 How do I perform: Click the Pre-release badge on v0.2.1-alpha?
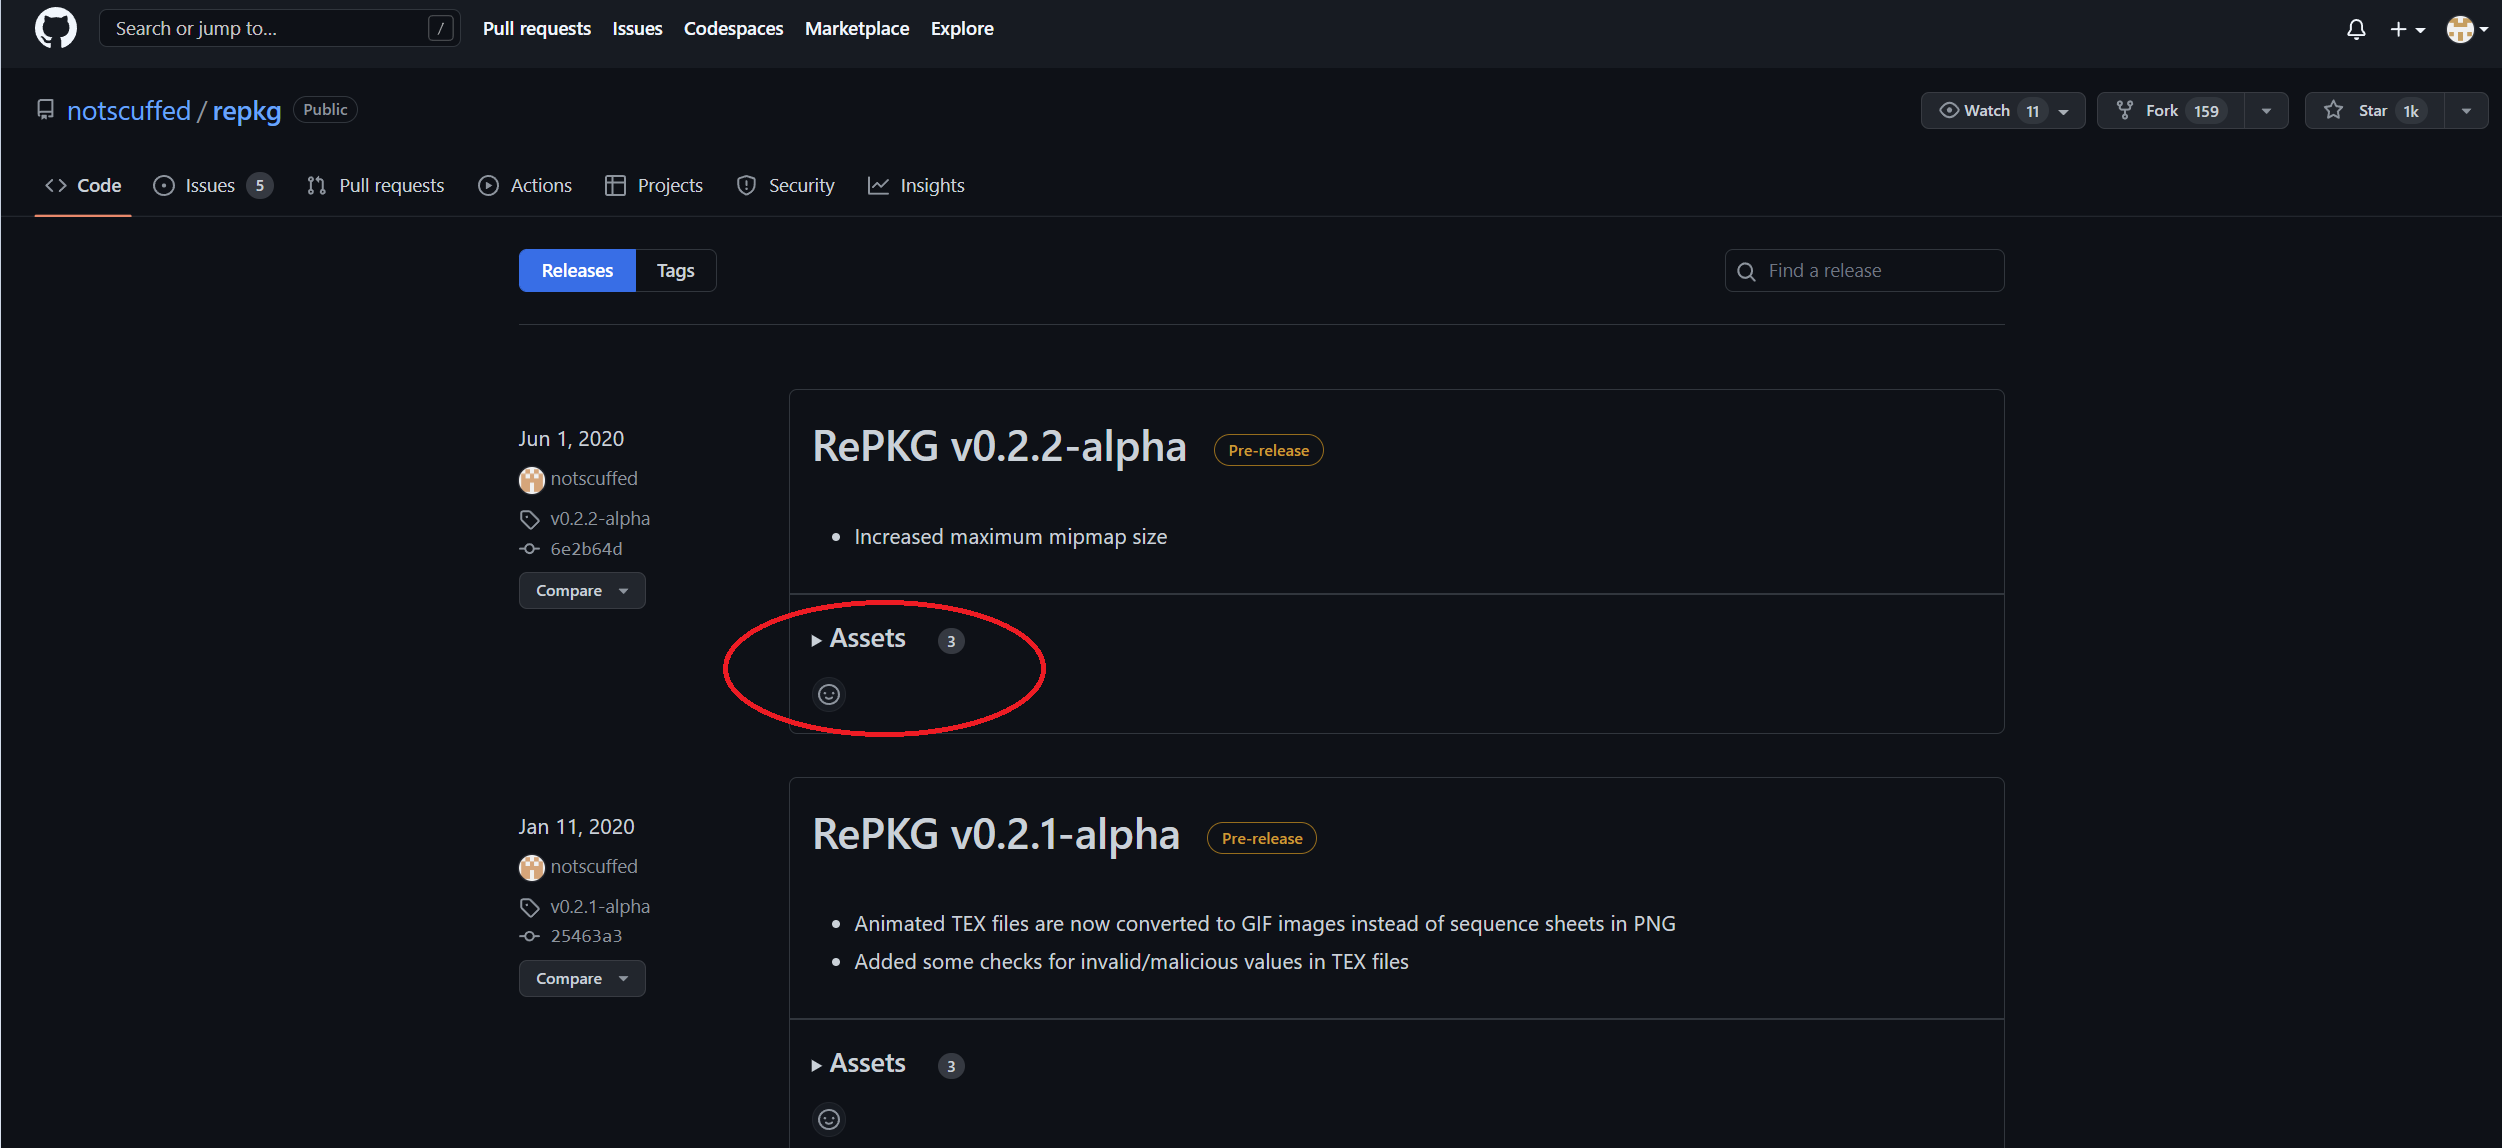click(1262, 838)
